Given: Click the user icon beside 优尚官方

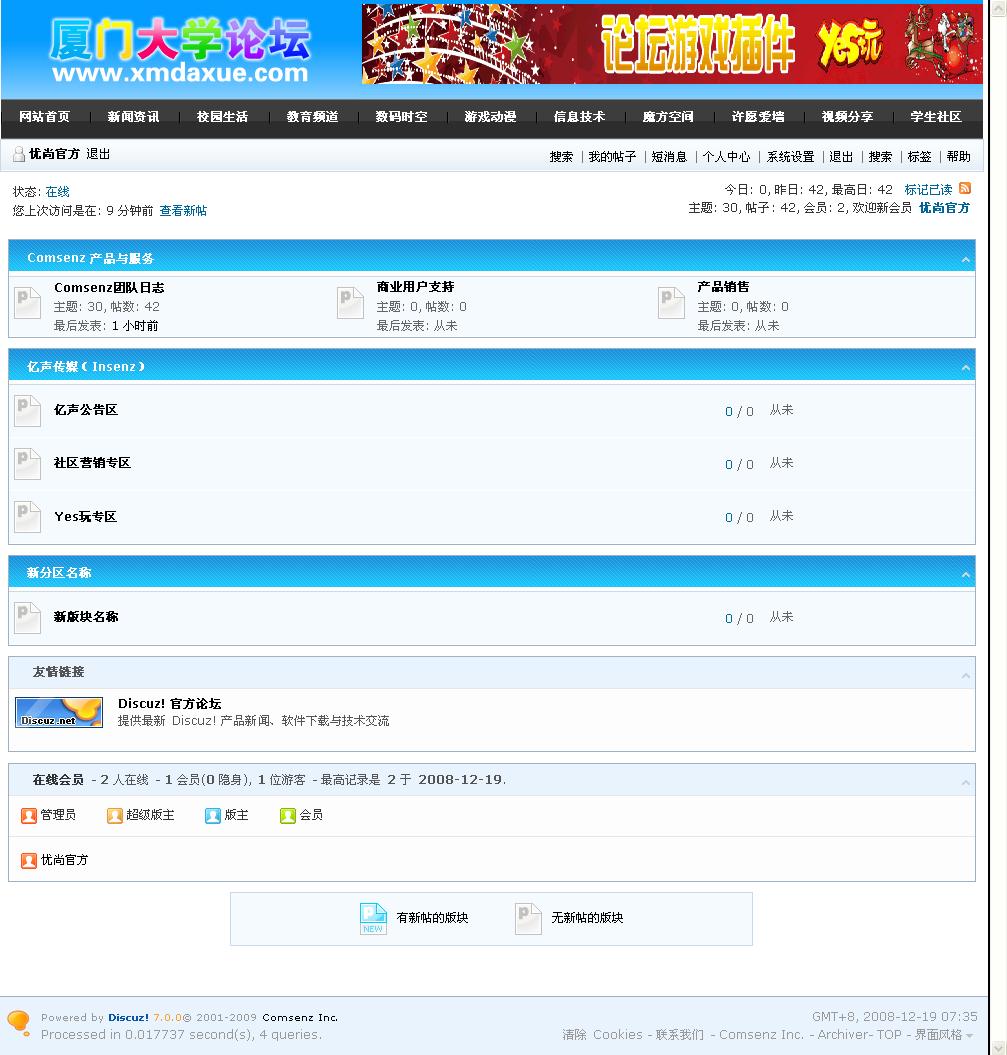Looking at the screenshot, I should (x=19, y=154).
